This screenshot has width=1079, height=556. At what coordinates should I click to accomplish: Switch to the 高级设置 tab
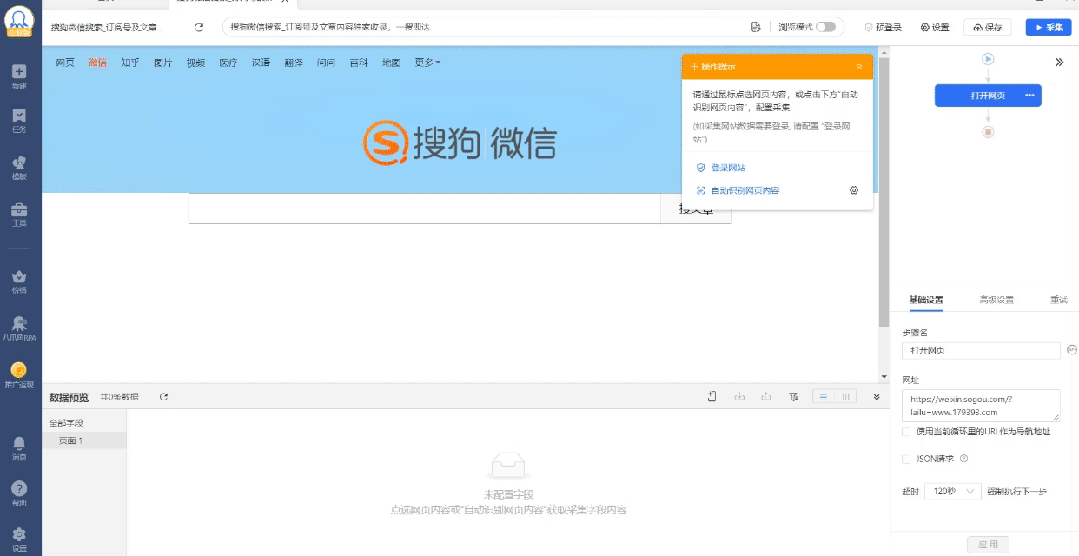996,300
